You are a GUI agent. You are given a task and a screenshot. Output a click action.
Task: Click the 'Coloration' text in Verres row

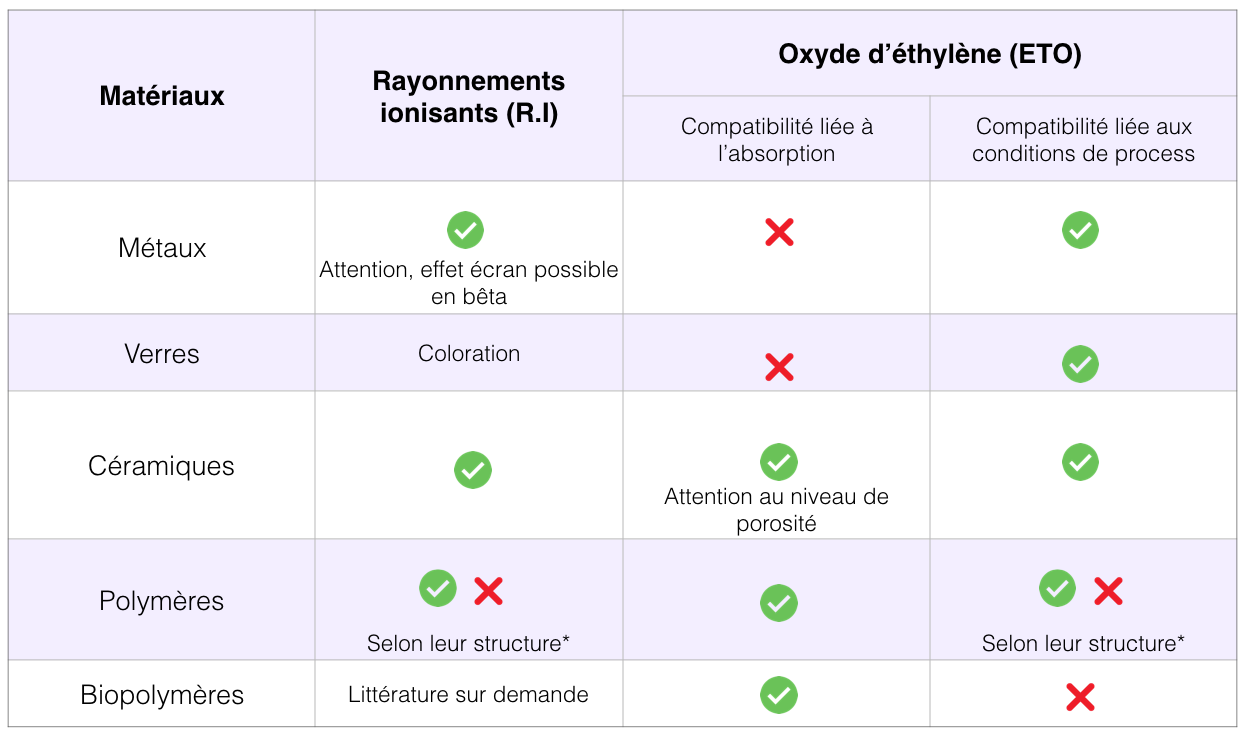point(469,354)
